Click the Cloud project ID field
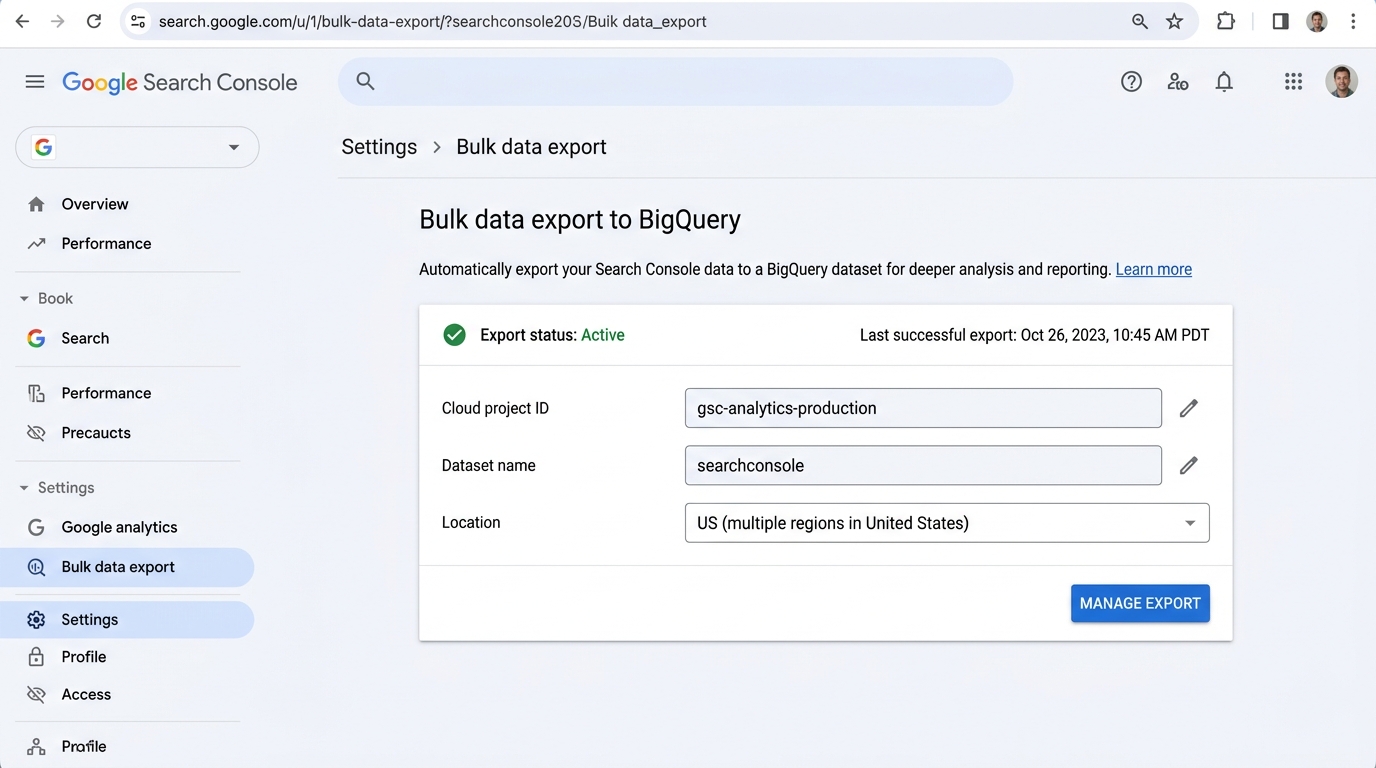Image resolution: width=1376 pixels, height=768 pixels. (923, 408)
